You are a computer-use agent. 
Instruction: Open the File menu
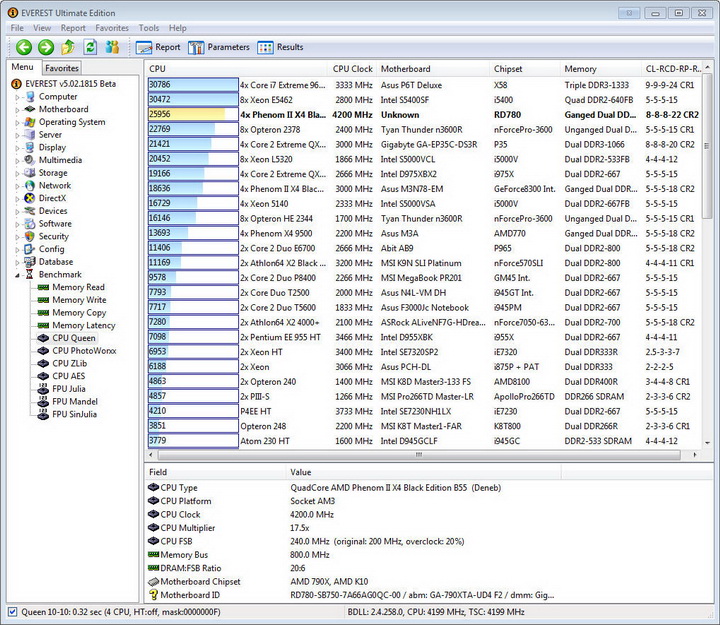[17, 28]
